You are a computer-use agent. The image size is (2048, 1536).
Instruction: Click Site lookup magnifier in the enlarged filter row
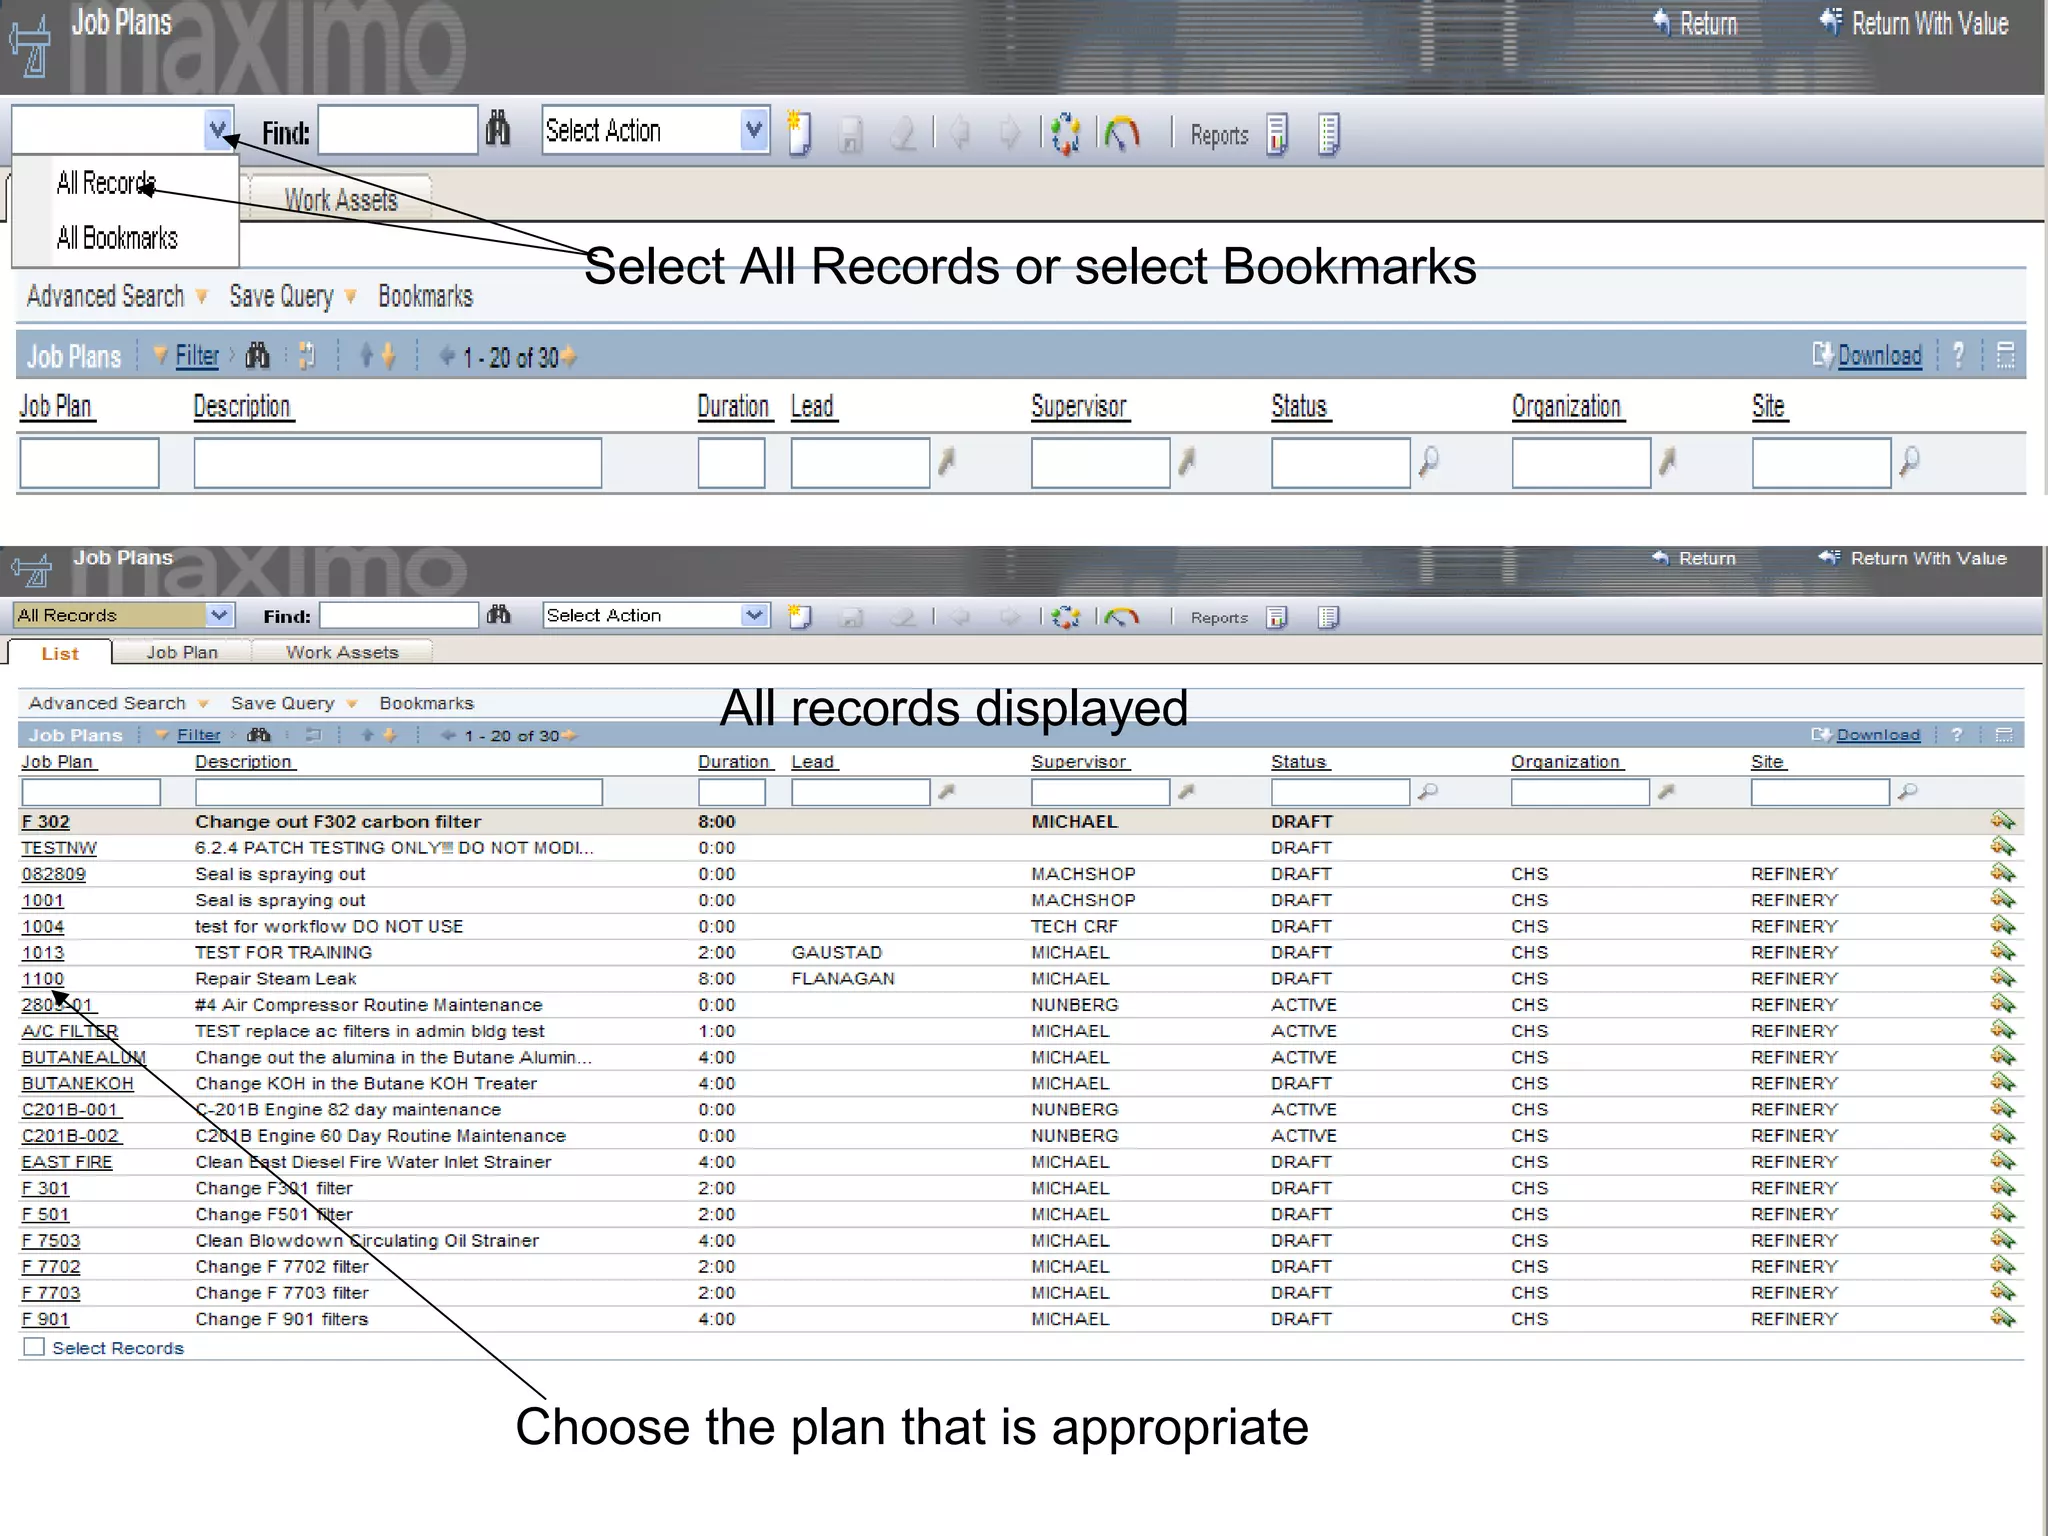coord(1909,461)
